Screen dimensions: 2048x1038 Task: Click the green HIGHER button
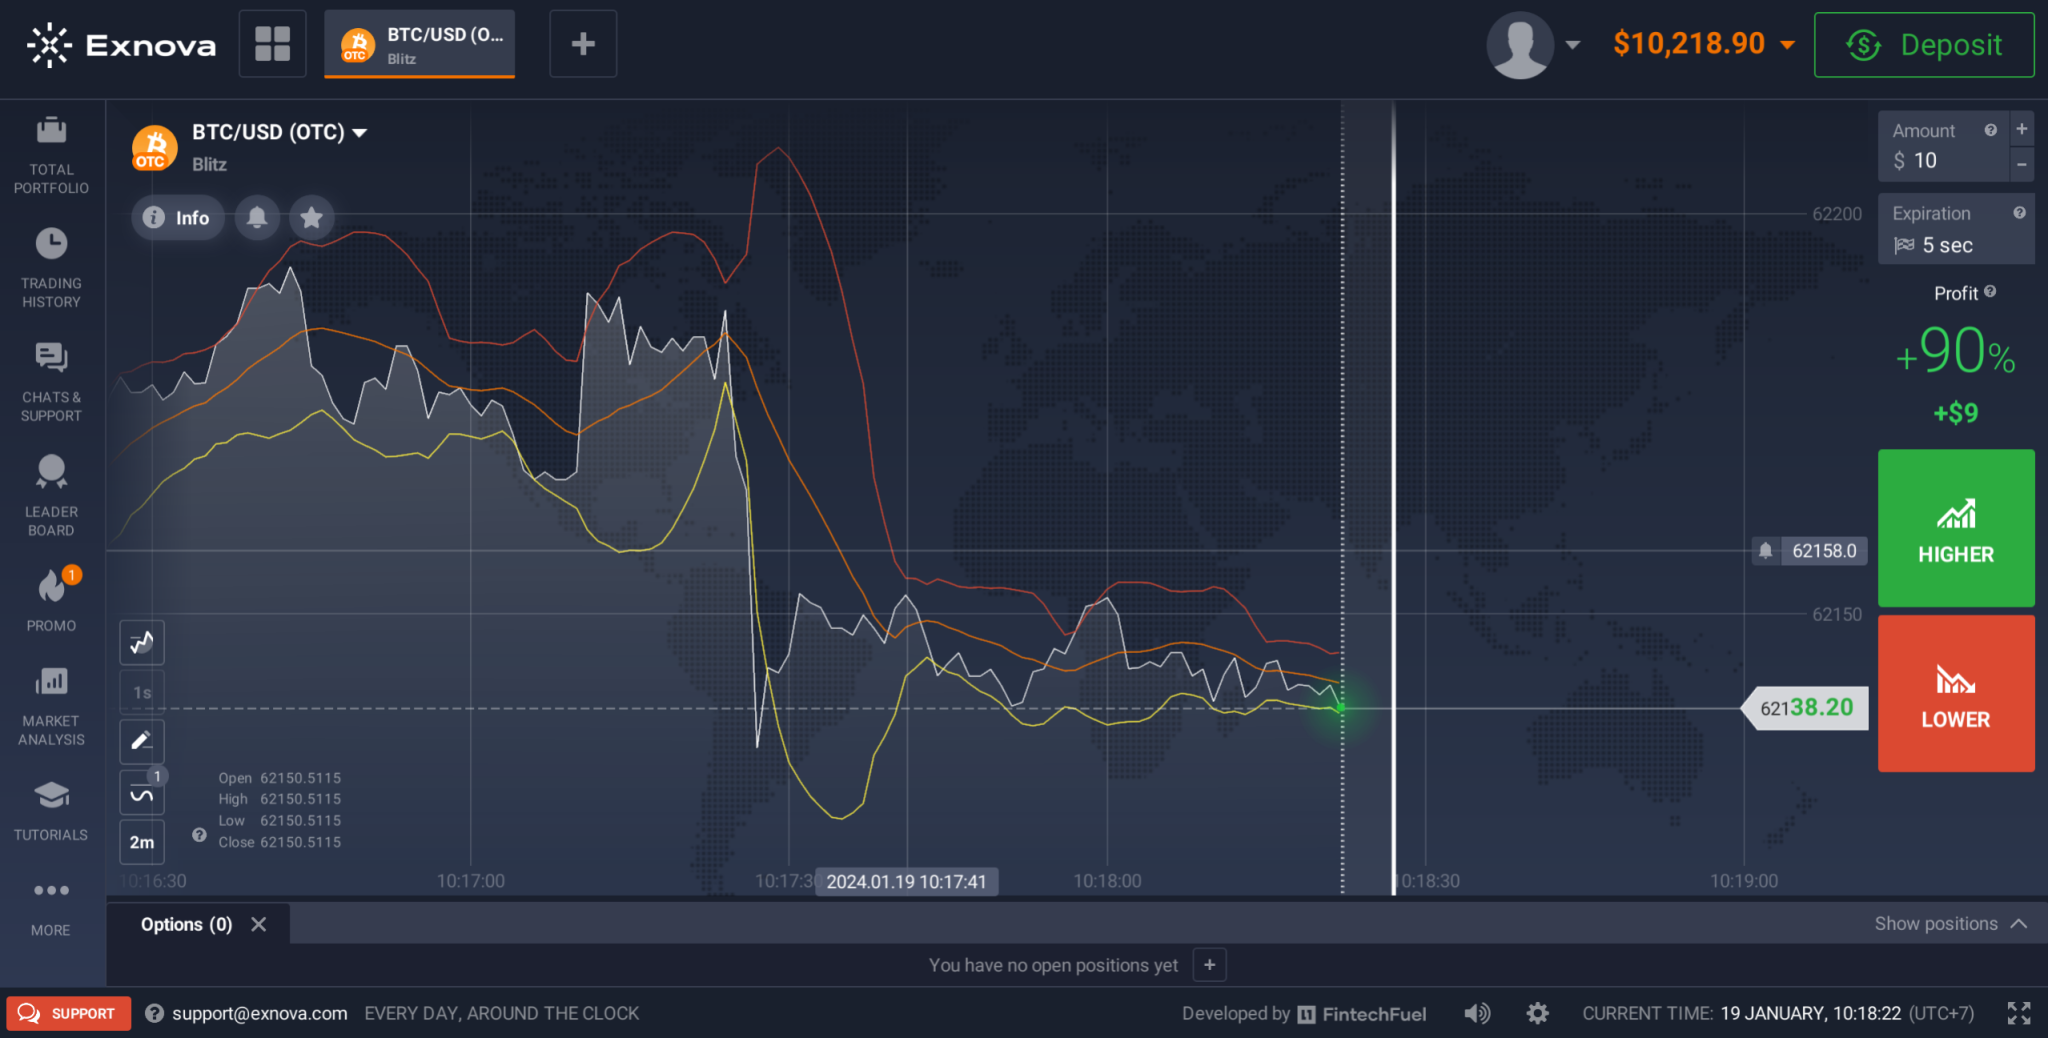1955,528
